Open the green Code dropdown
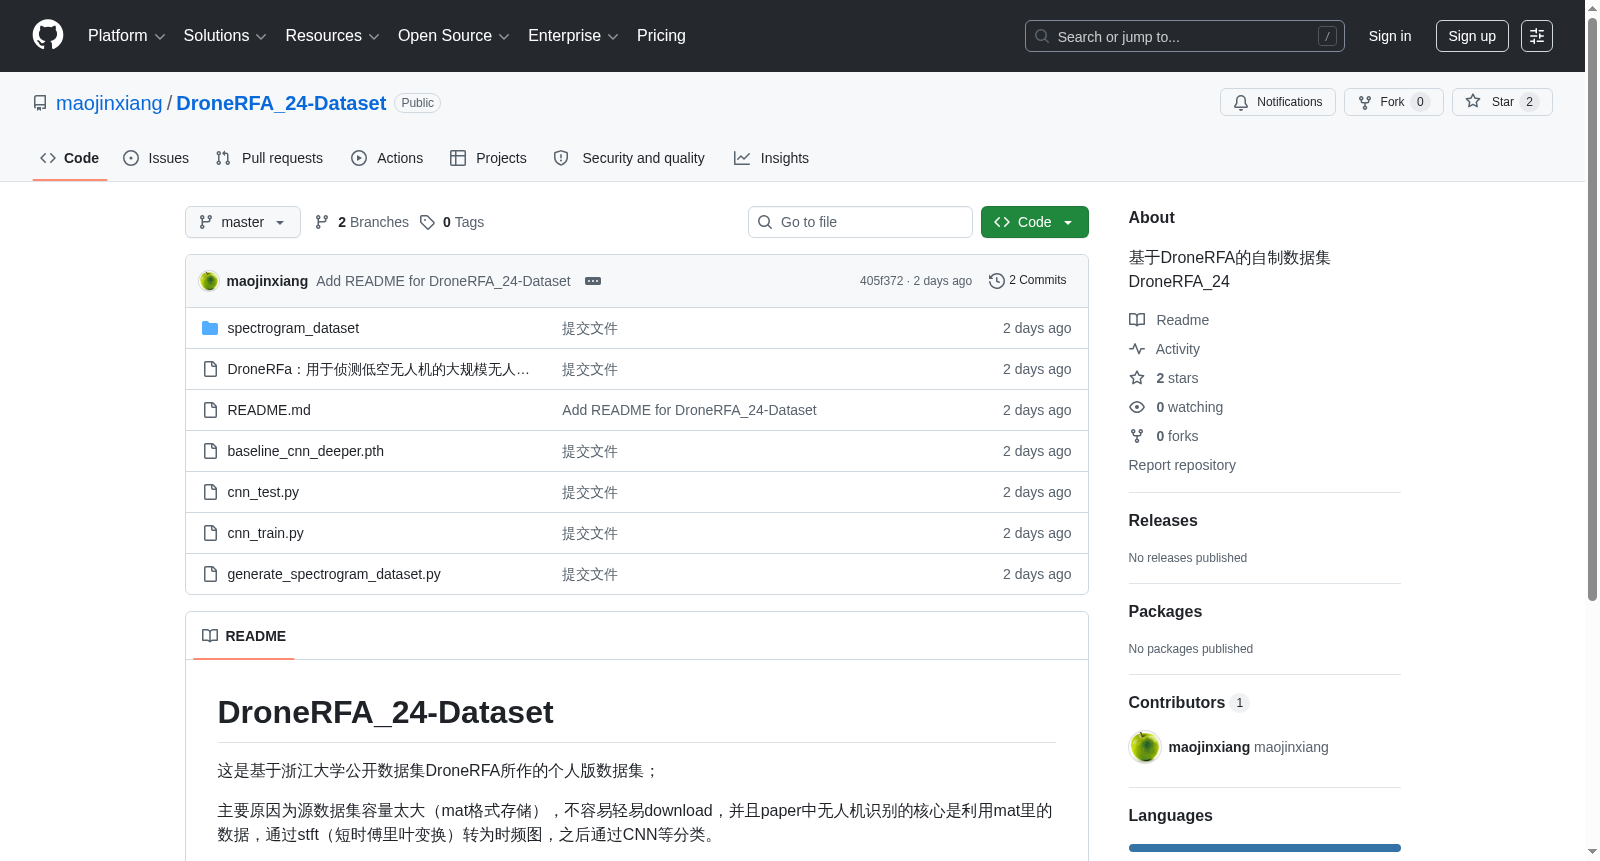This screenshot has height=861, width=1600. [x=1034, y=222]
